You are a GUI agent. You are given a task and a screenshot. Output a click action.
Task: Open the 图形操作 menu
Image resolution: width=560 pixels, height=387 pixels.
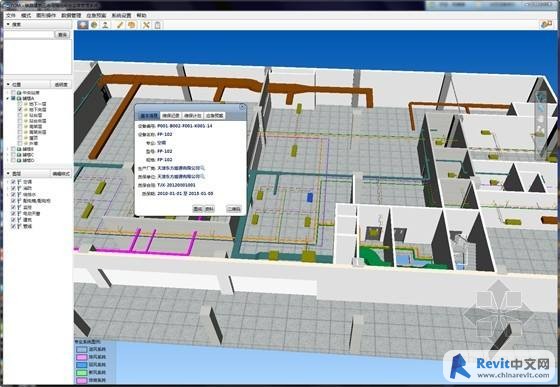[x=46, y=15]
